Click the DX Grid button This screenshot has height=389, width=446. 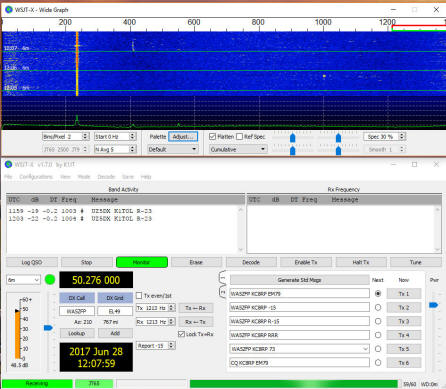[x=115, y=298]
